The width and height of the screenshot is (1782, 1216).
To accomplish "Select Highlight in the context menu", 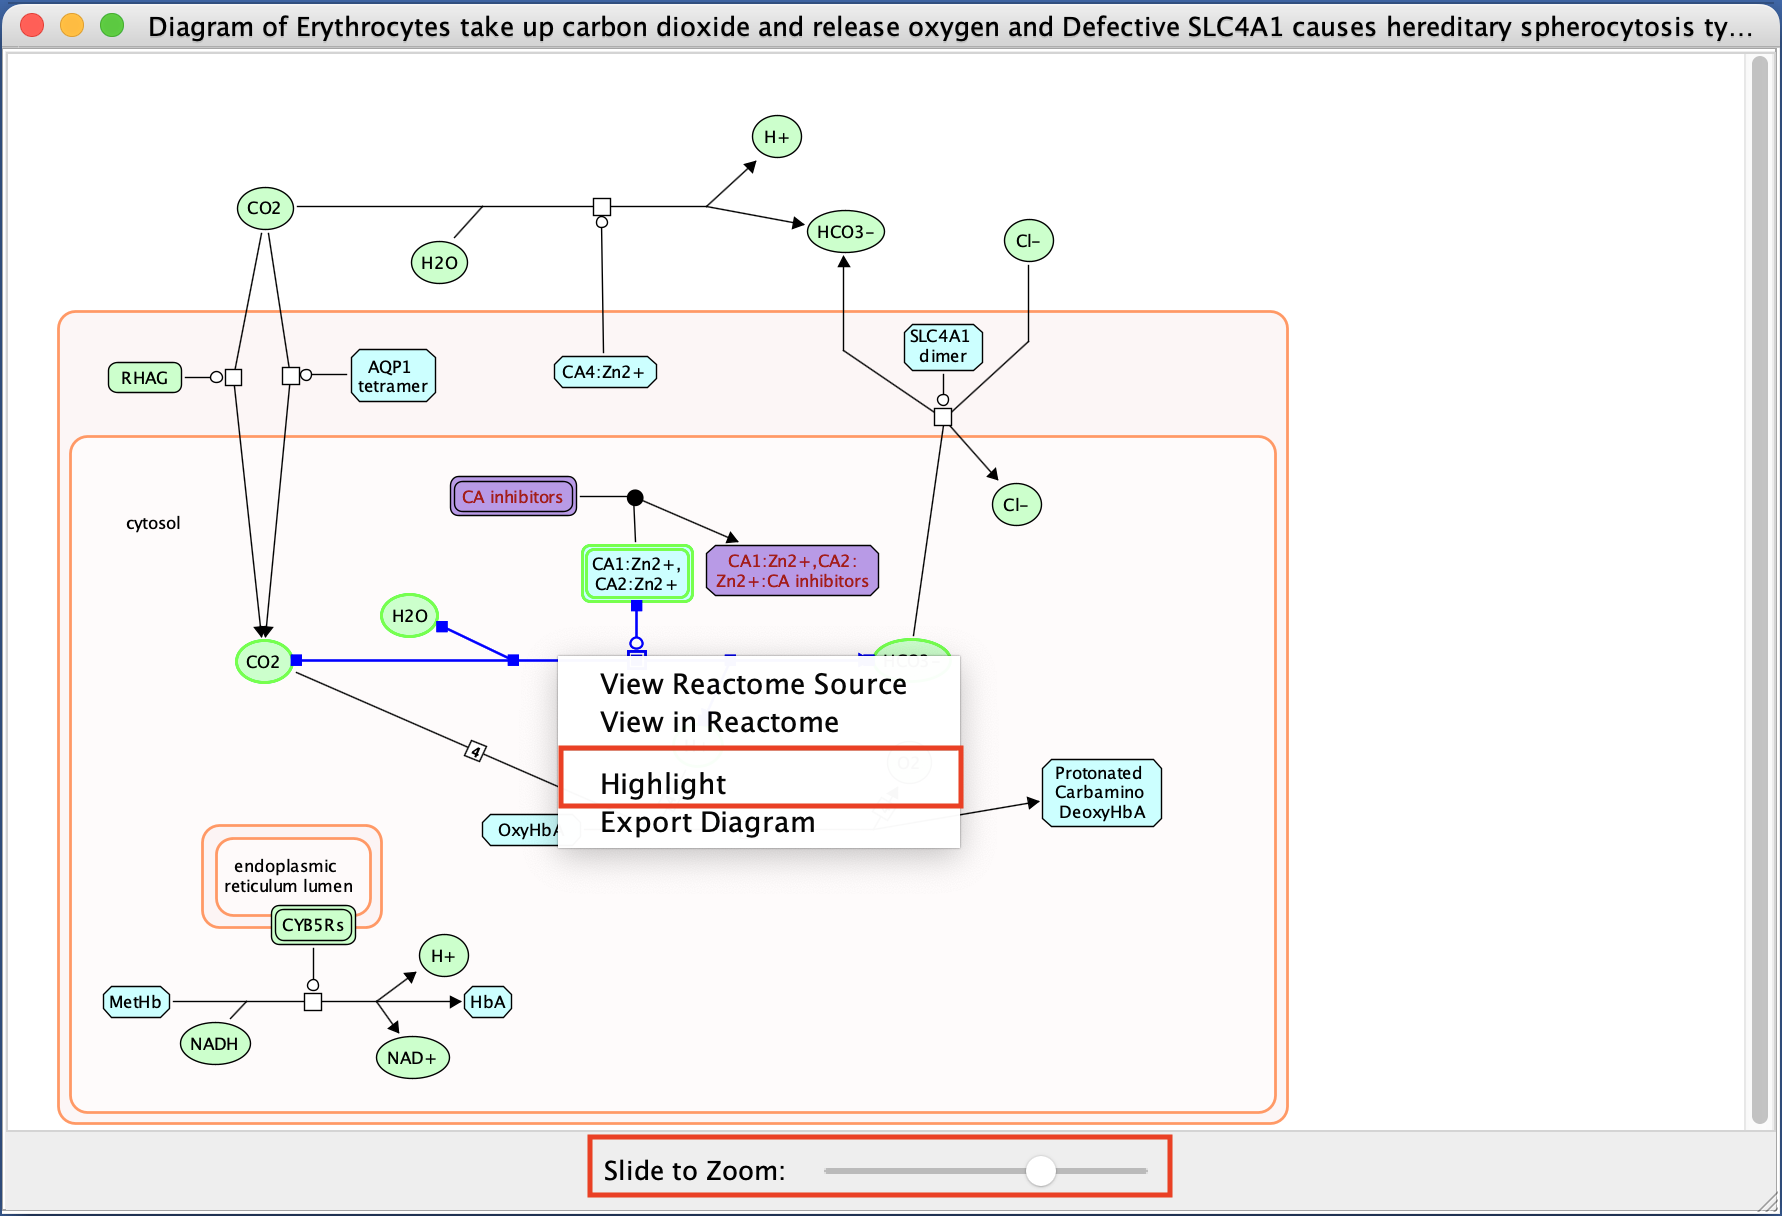I will [663, 784].
